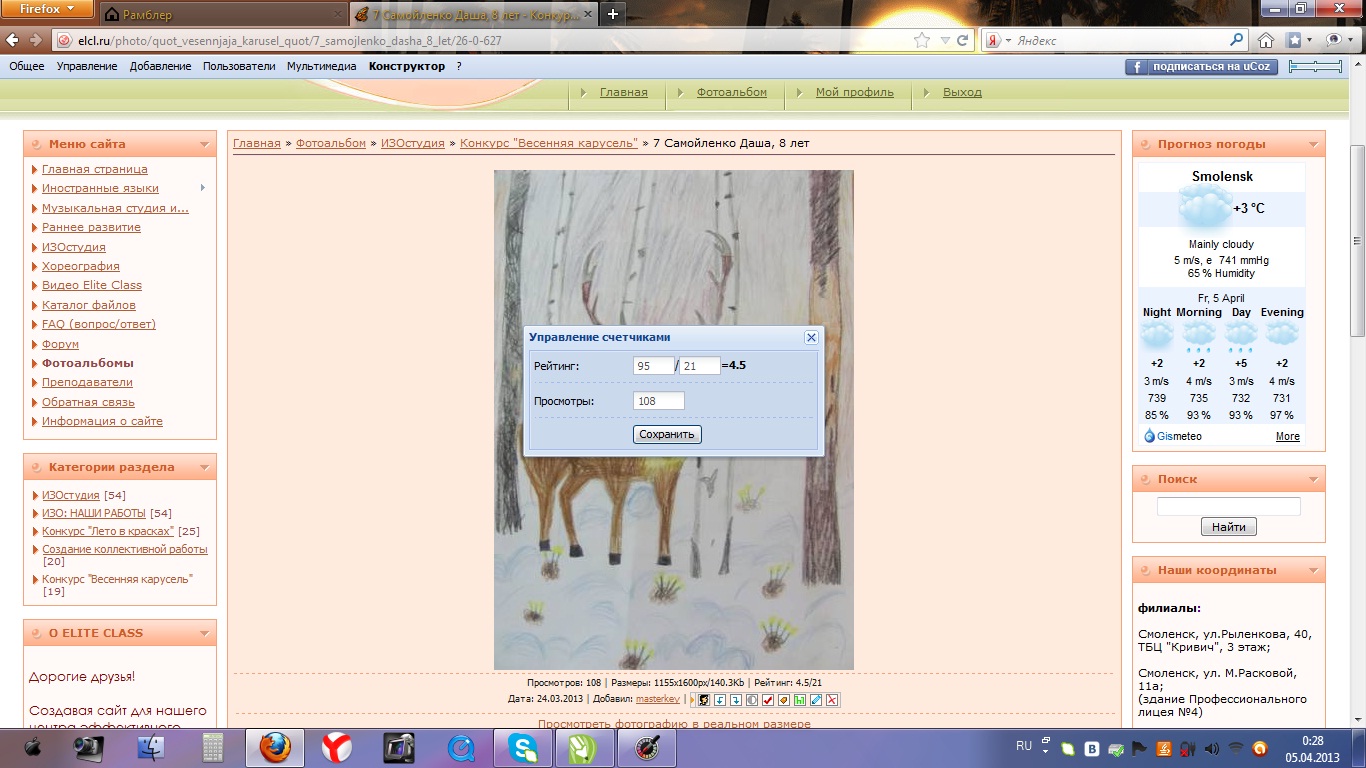Collapse the Поиск block
This screenshot has height=768, width=1366.
coord(1313,479)
